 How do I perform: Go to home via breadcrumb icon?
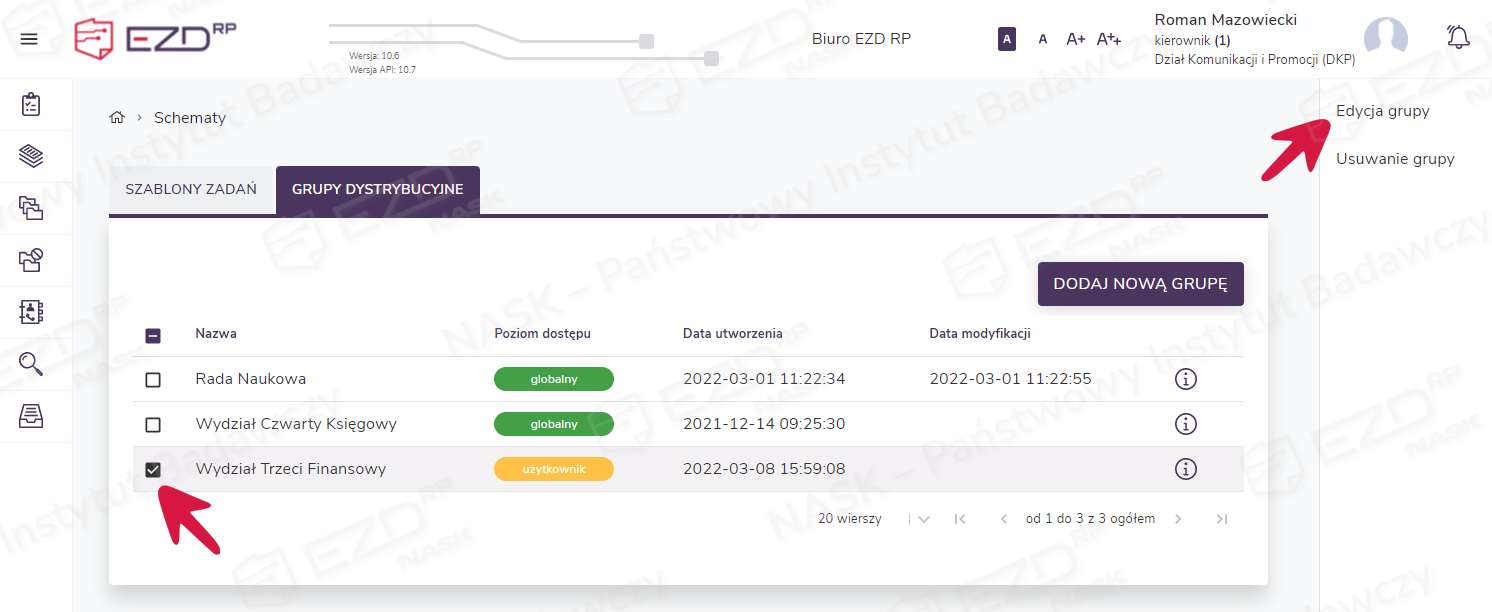coord(117,118)
